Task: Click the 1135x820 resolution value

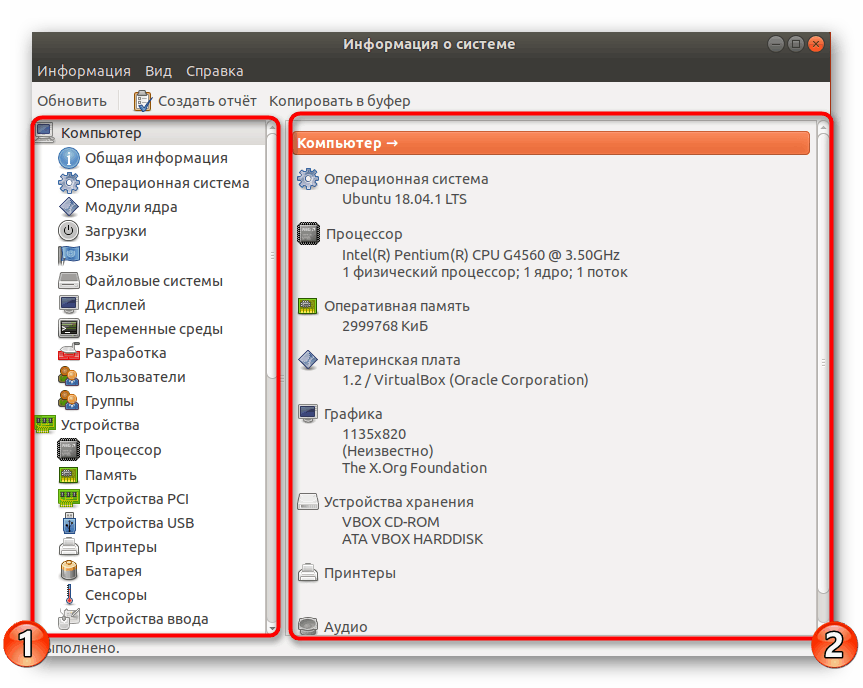Action: coord(374,434)
